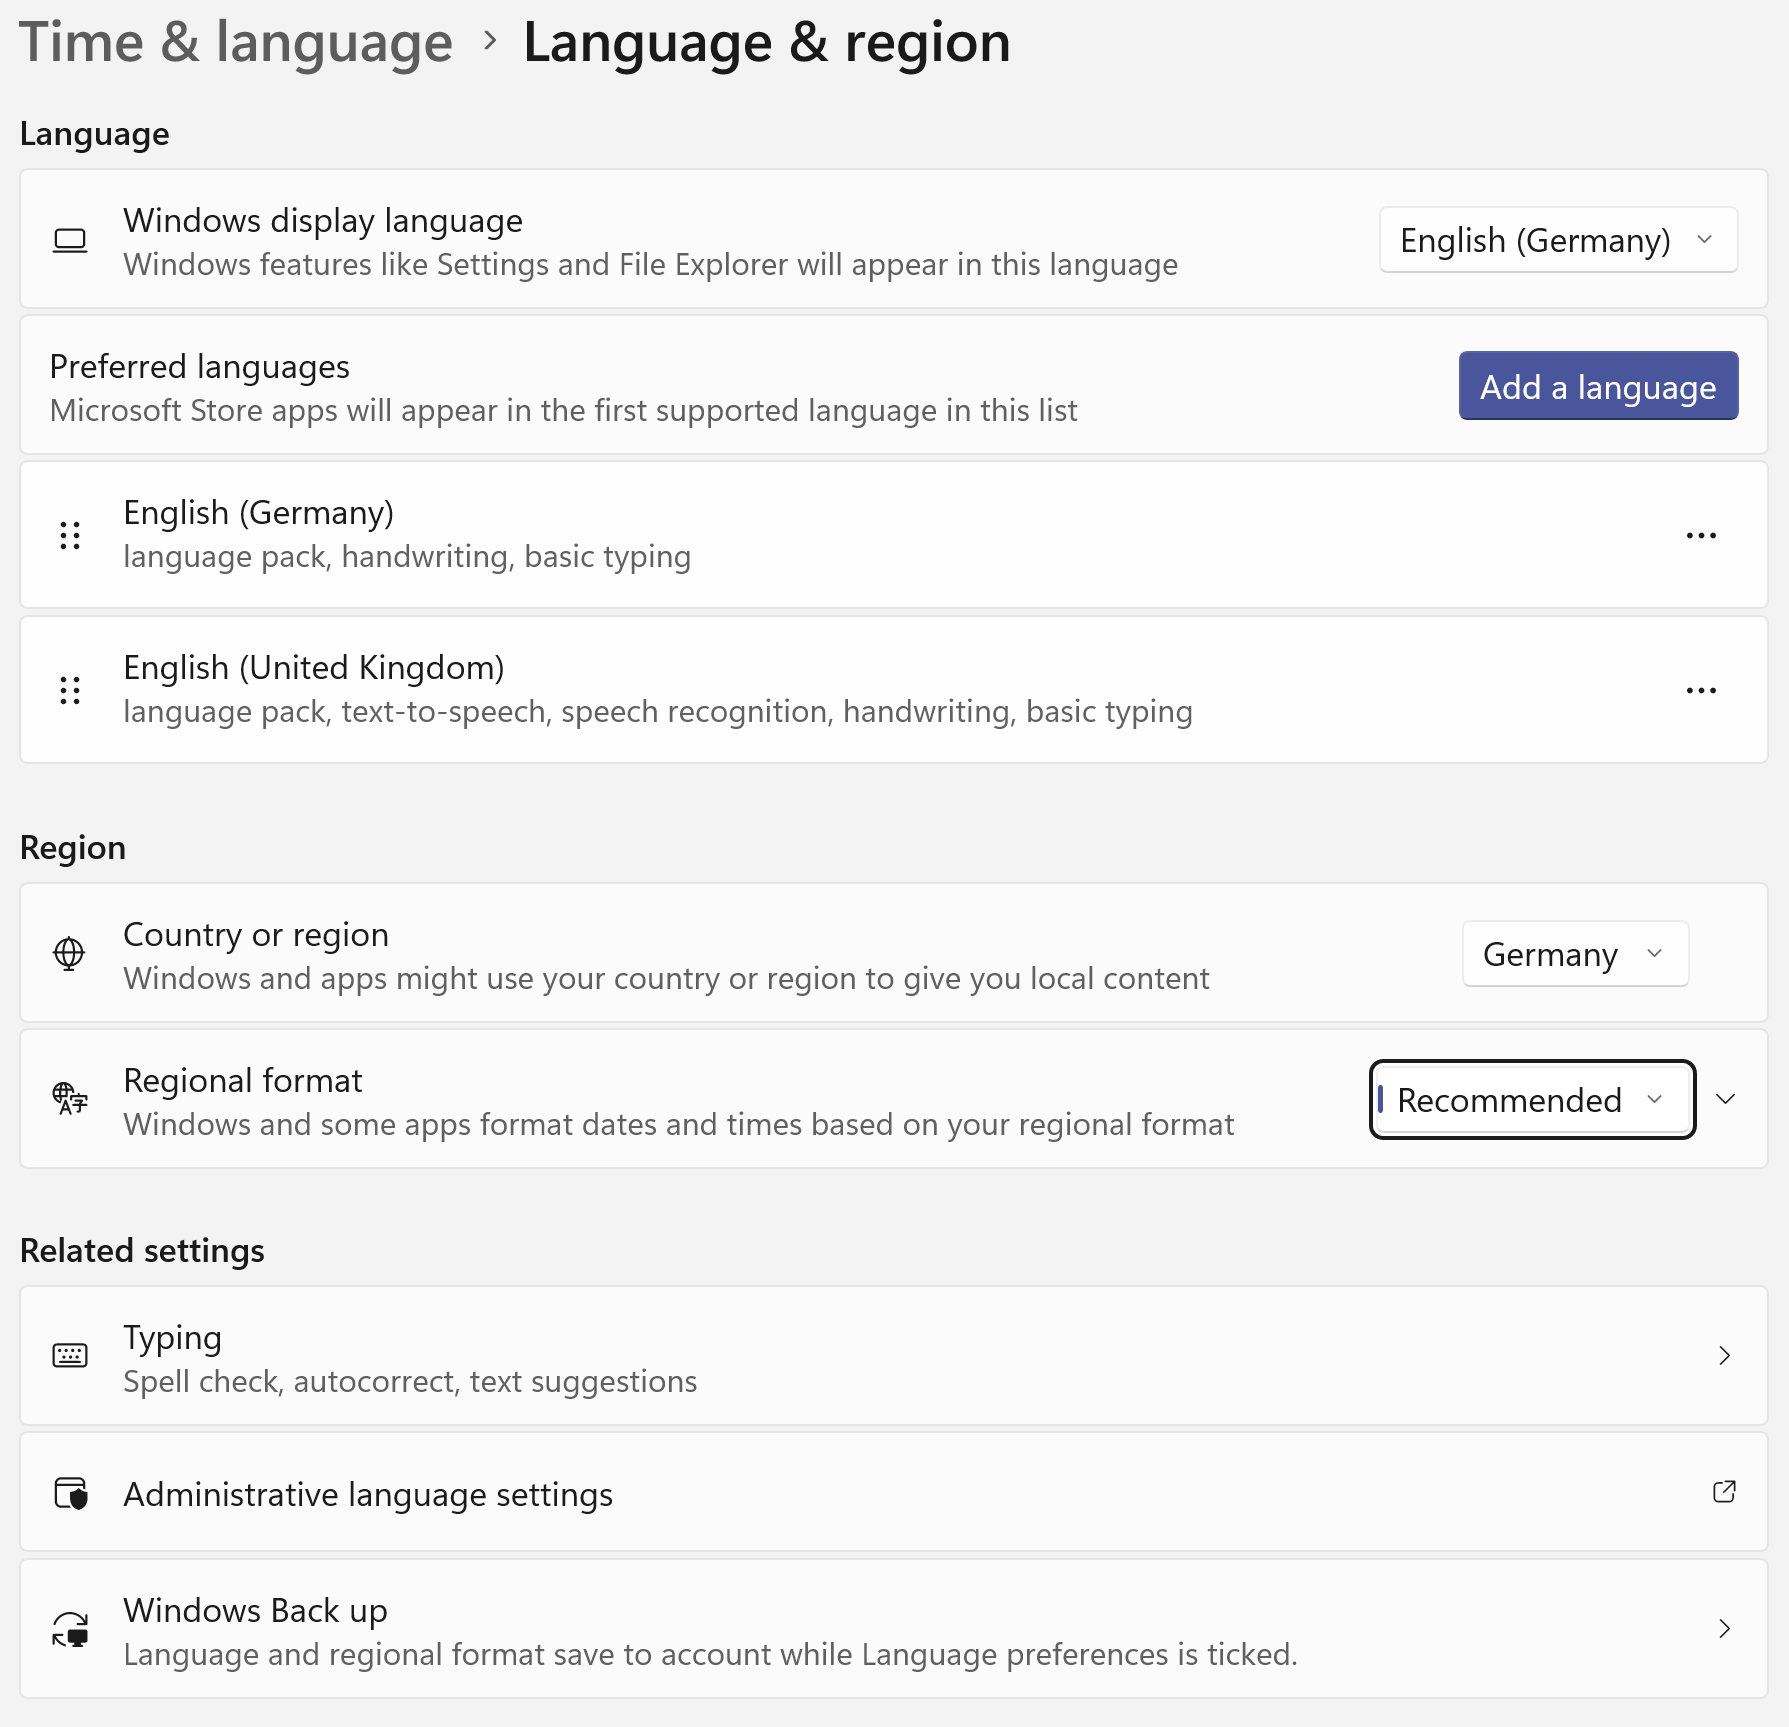Click the drag handle for English (United Kingdom)
Screen dimensions: 1789x1727
click(x=70, y=690)
